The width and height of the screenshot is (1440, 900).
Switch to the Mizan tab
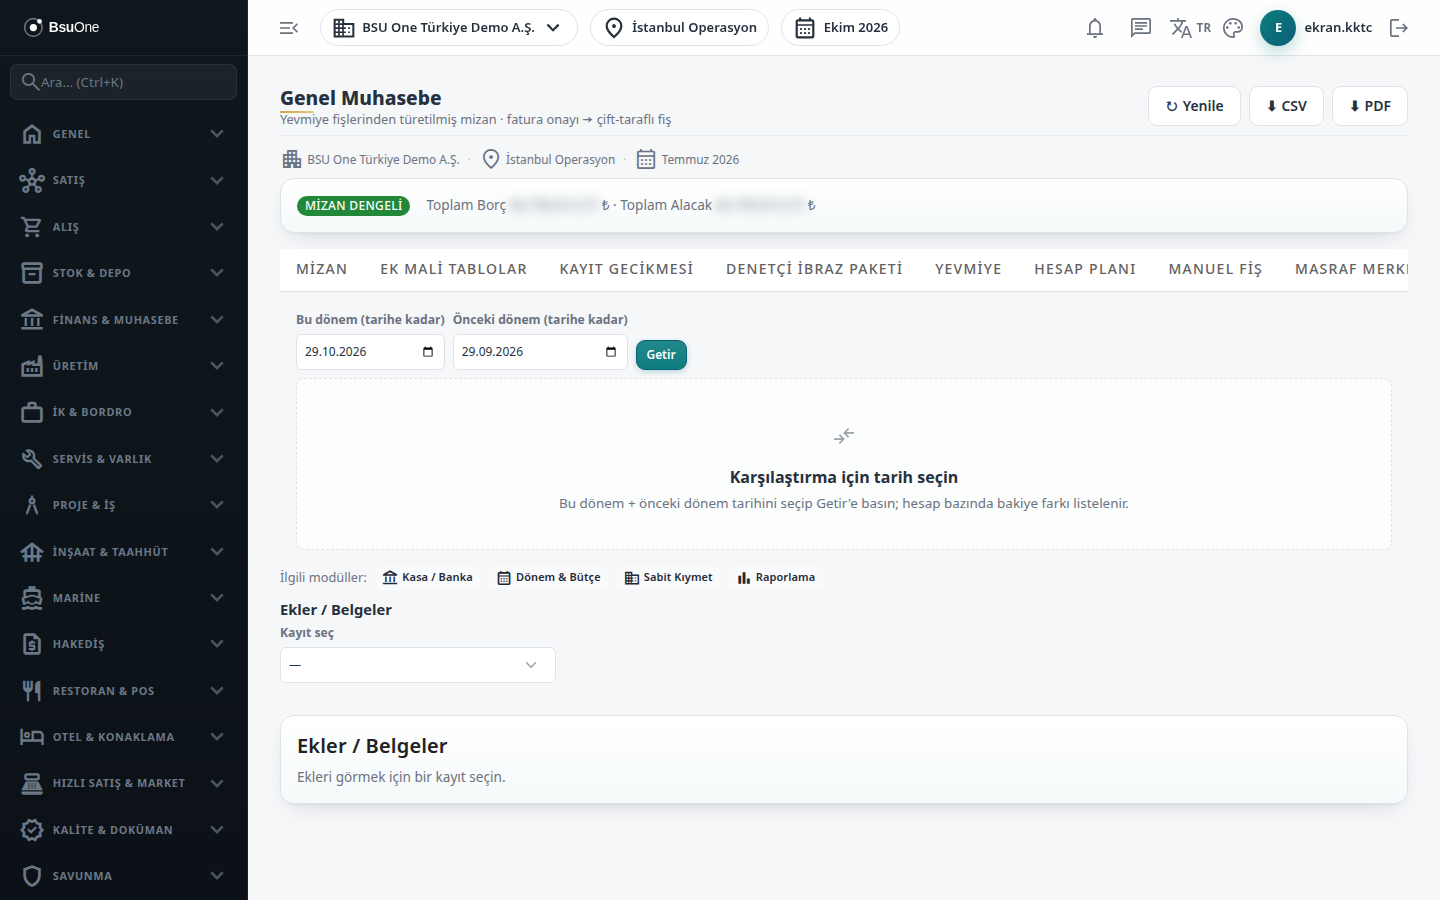[x=322, y=269]
